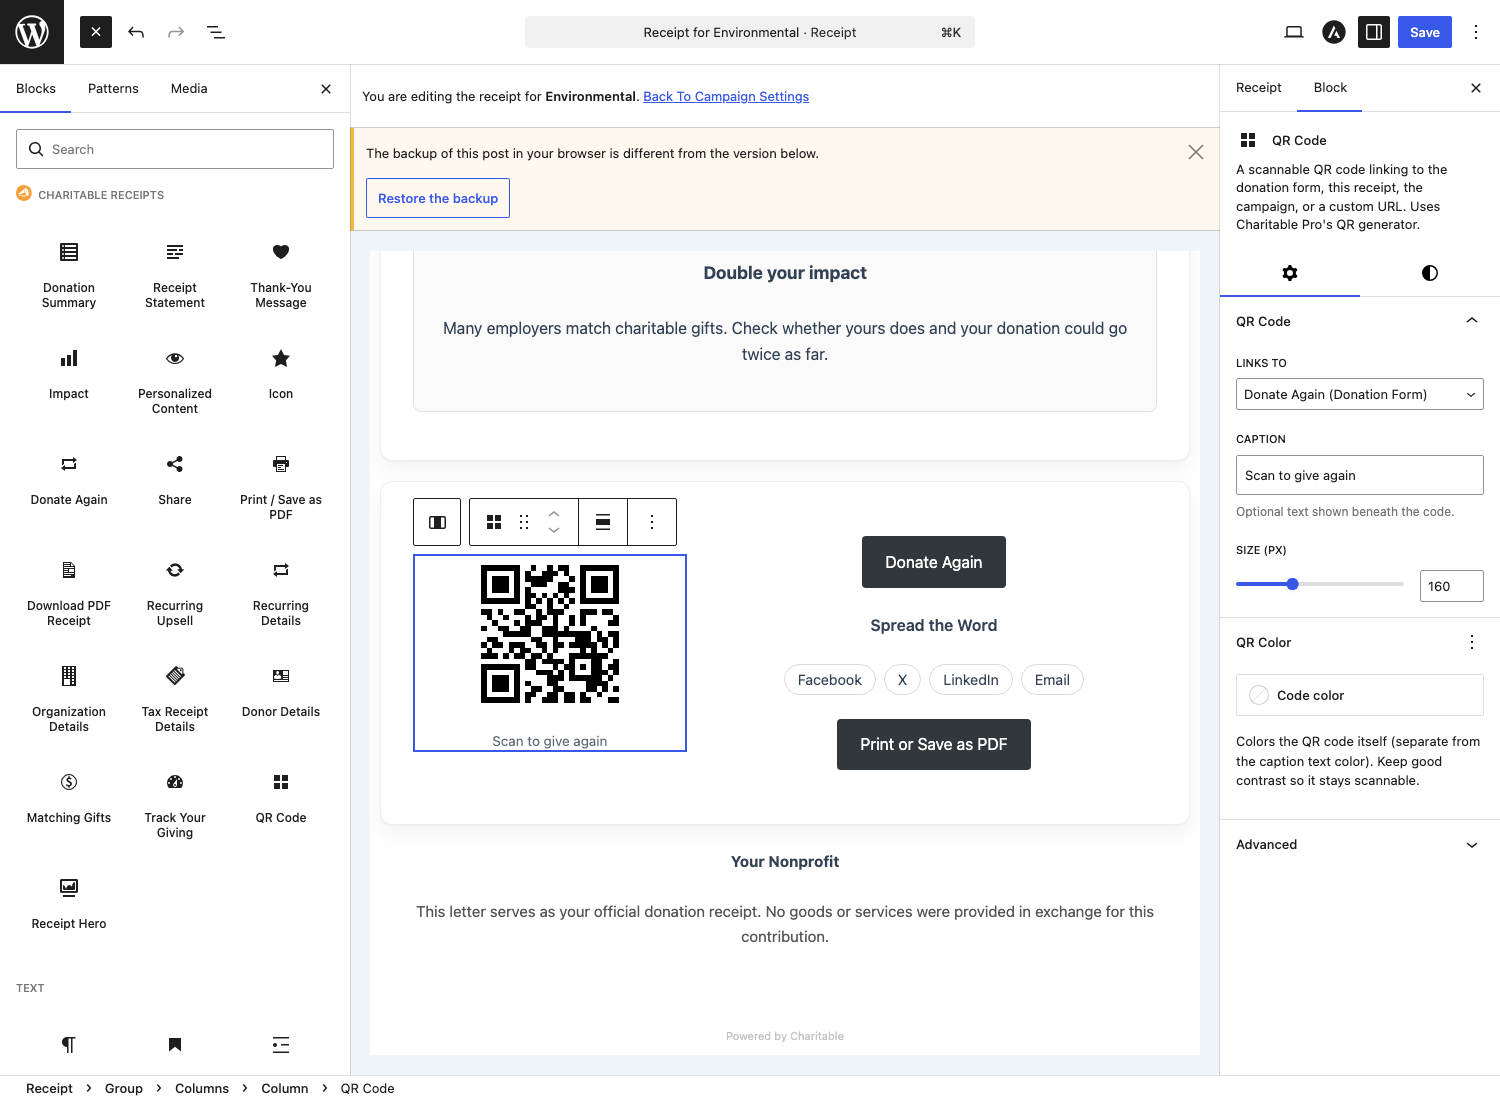Insert the star Icon block
Screen dimensions: 1500x1100
coord(281,375)
